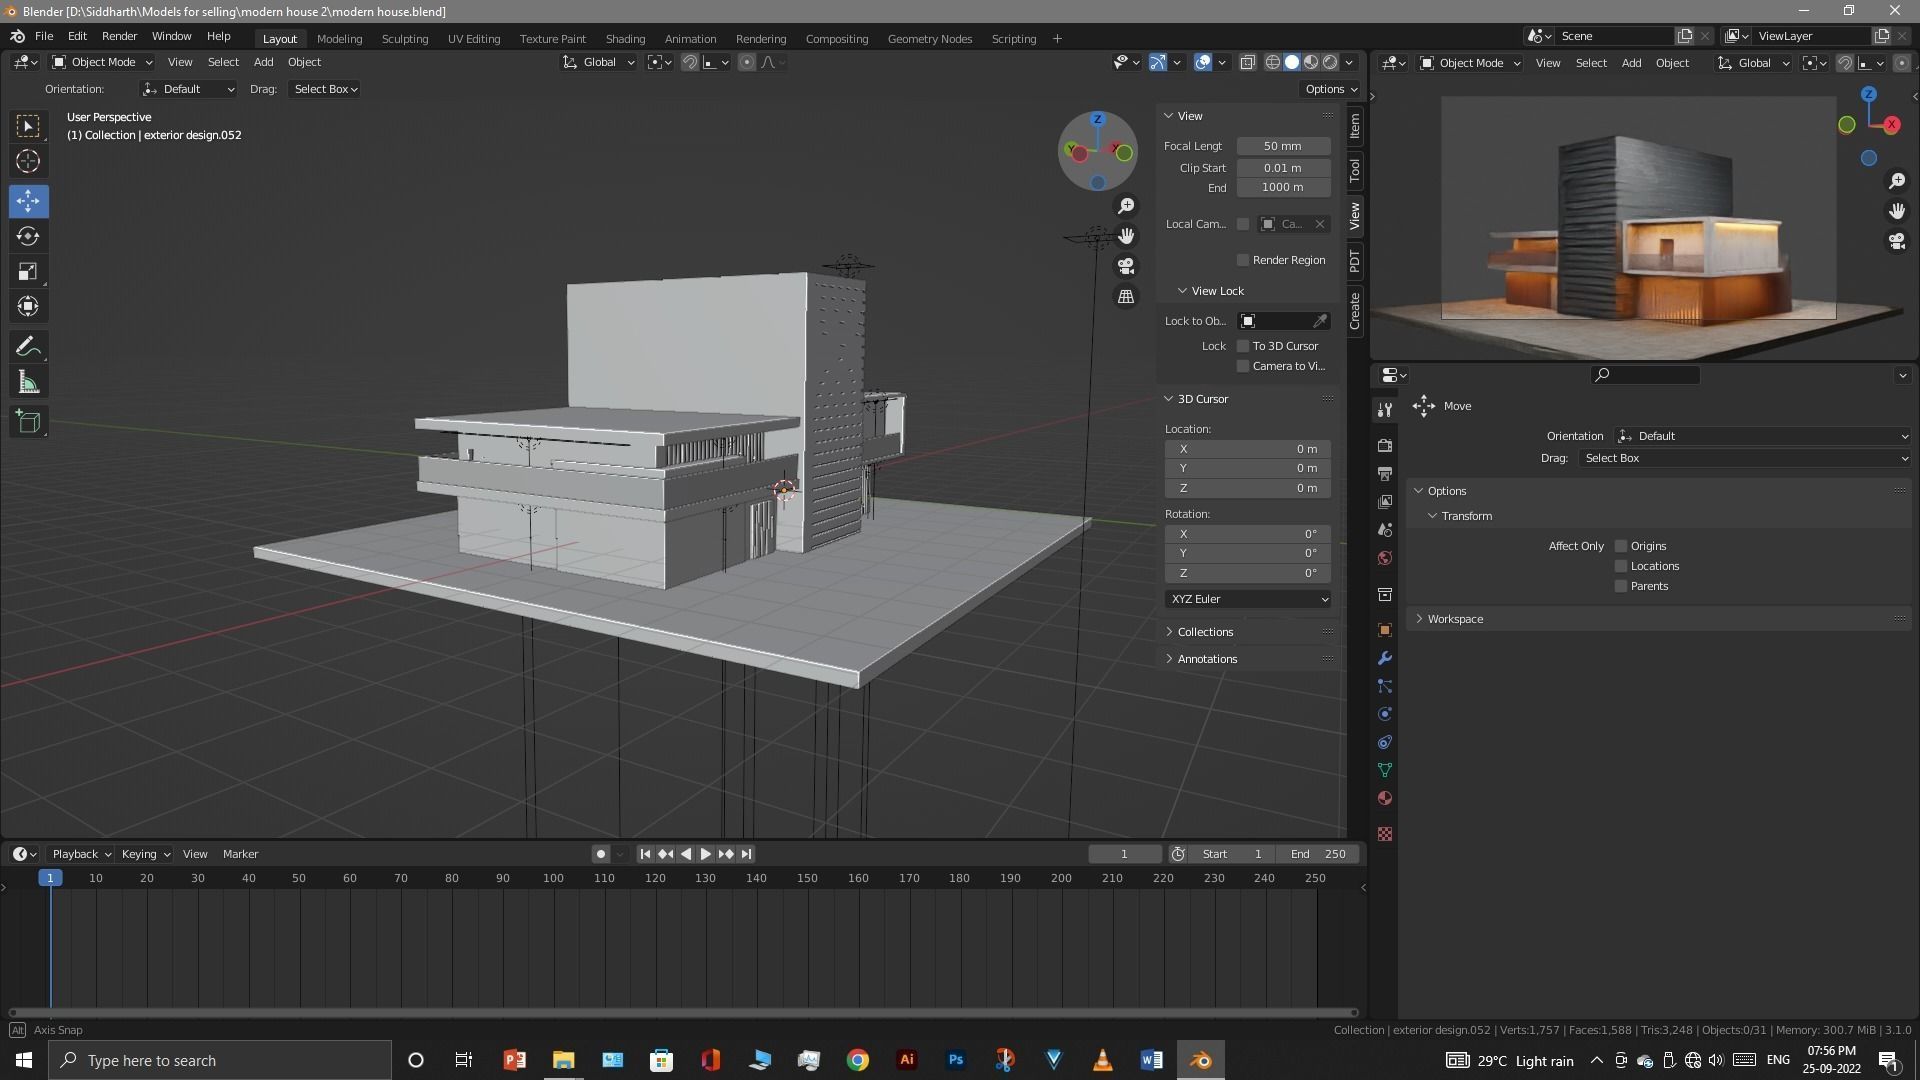The image size is (1920, 1080).
Task: Tick the Local Camera checkbox
Action: [1243, 224]
